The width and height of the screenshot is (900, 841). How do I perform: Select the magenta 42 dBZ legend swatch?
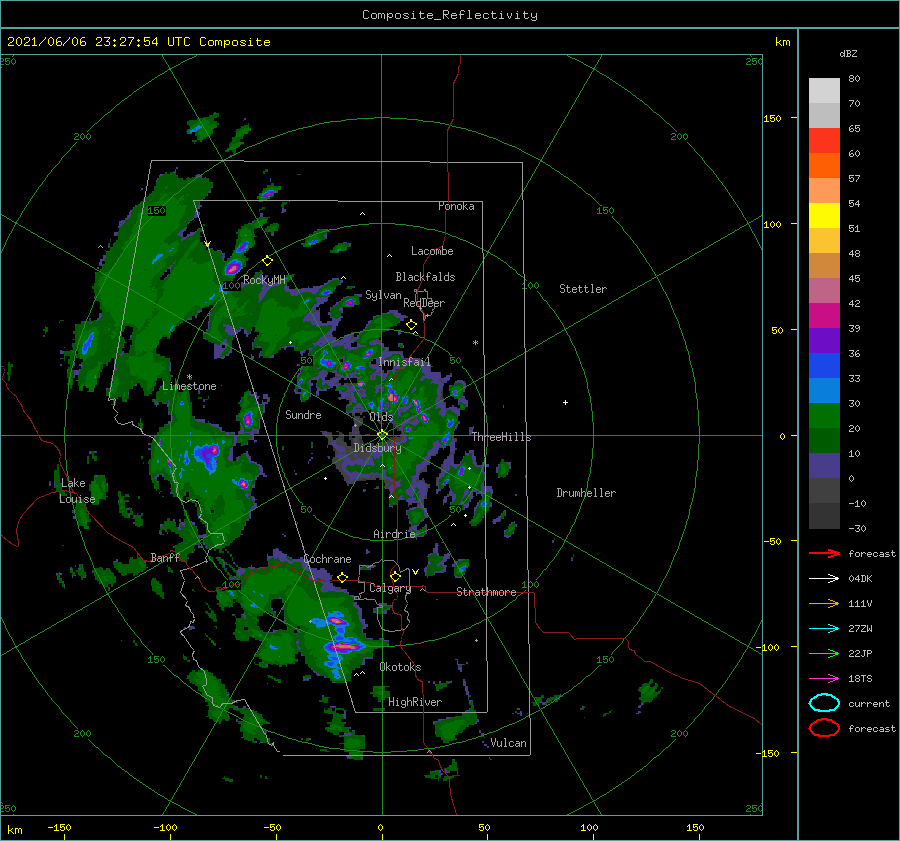pos(824,315)
